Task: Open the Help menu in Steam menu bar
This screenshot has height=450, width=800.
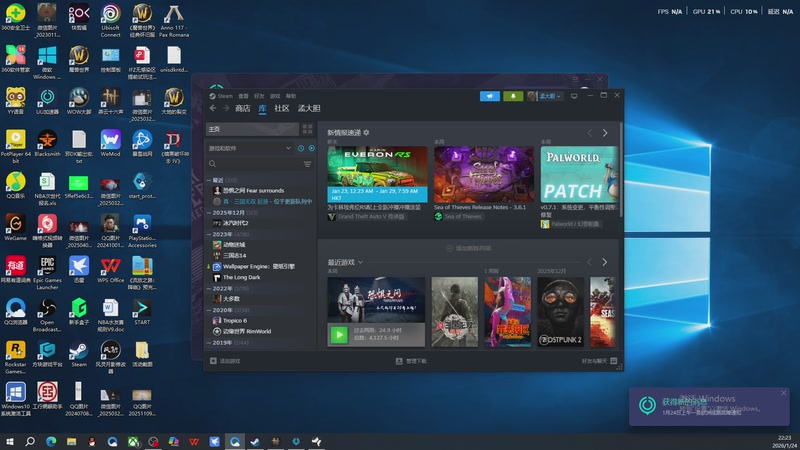Action: (x=291, y=96)
